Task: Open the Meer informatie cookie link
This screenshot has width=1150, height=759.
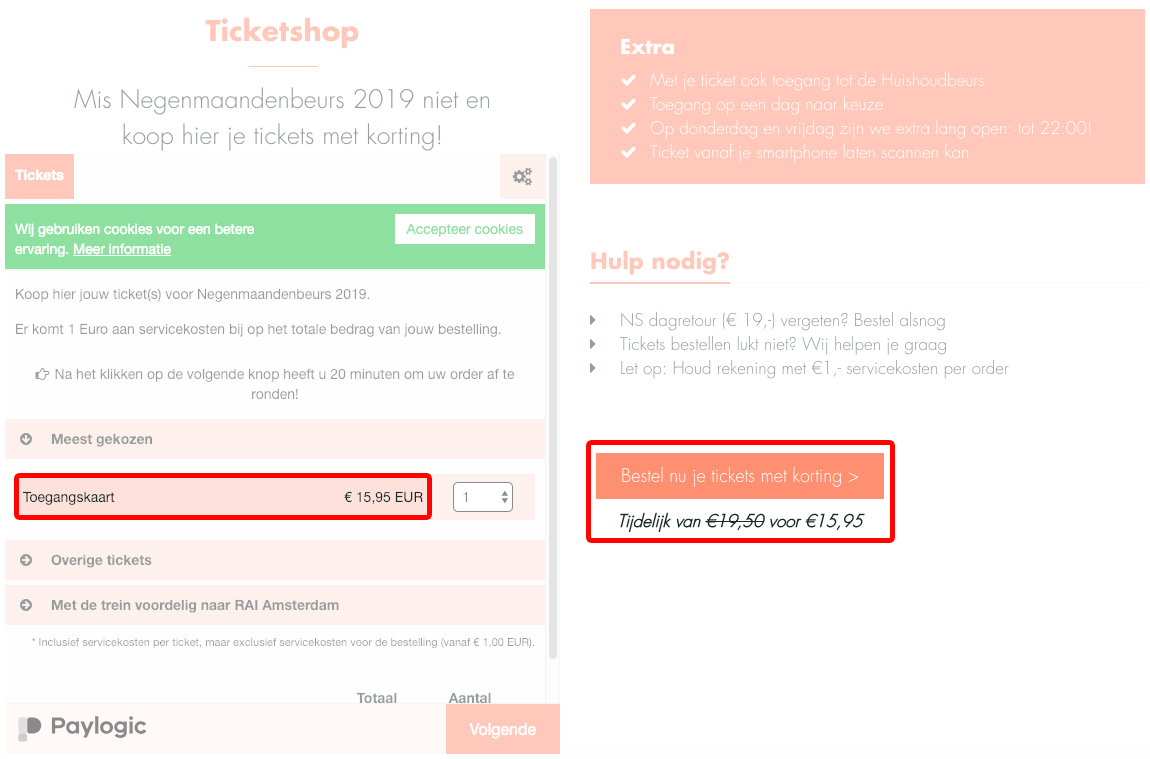Action: (122, 249)
